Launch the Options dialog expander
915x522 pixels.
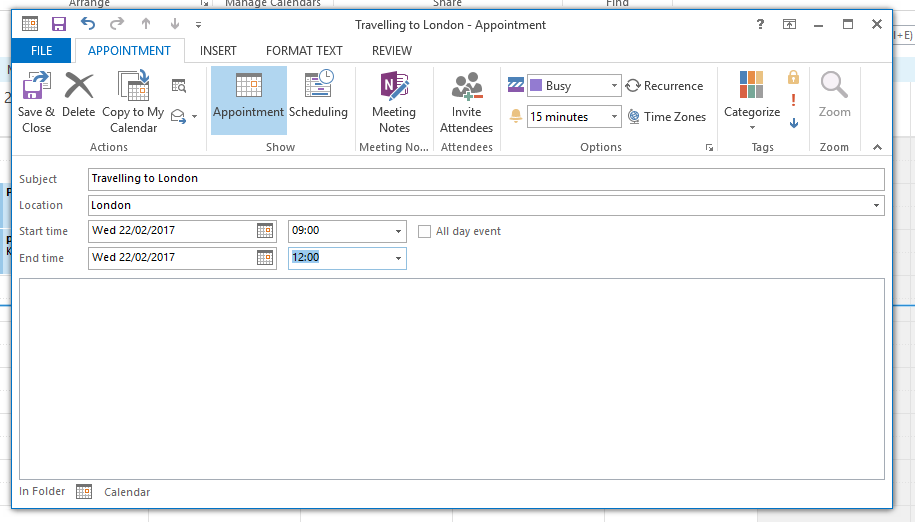pyautogui.click(x=709, y=148)
